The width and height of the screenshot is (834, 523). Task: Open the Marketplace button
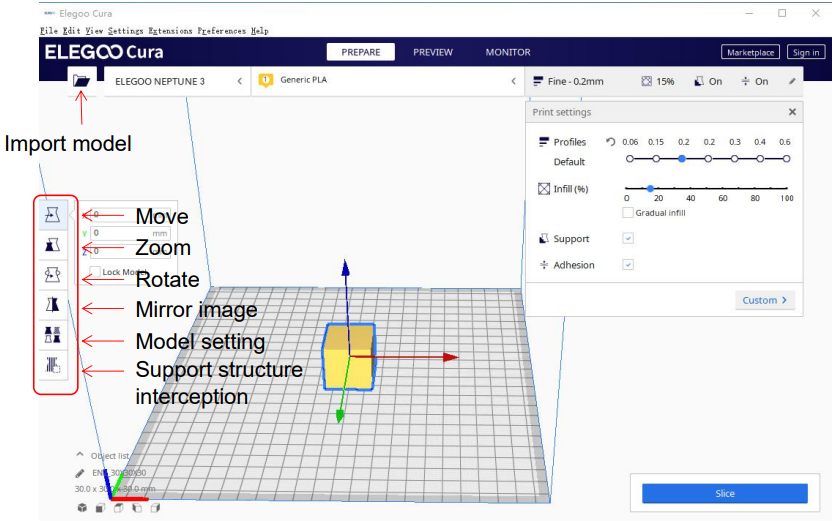[750, 52]
